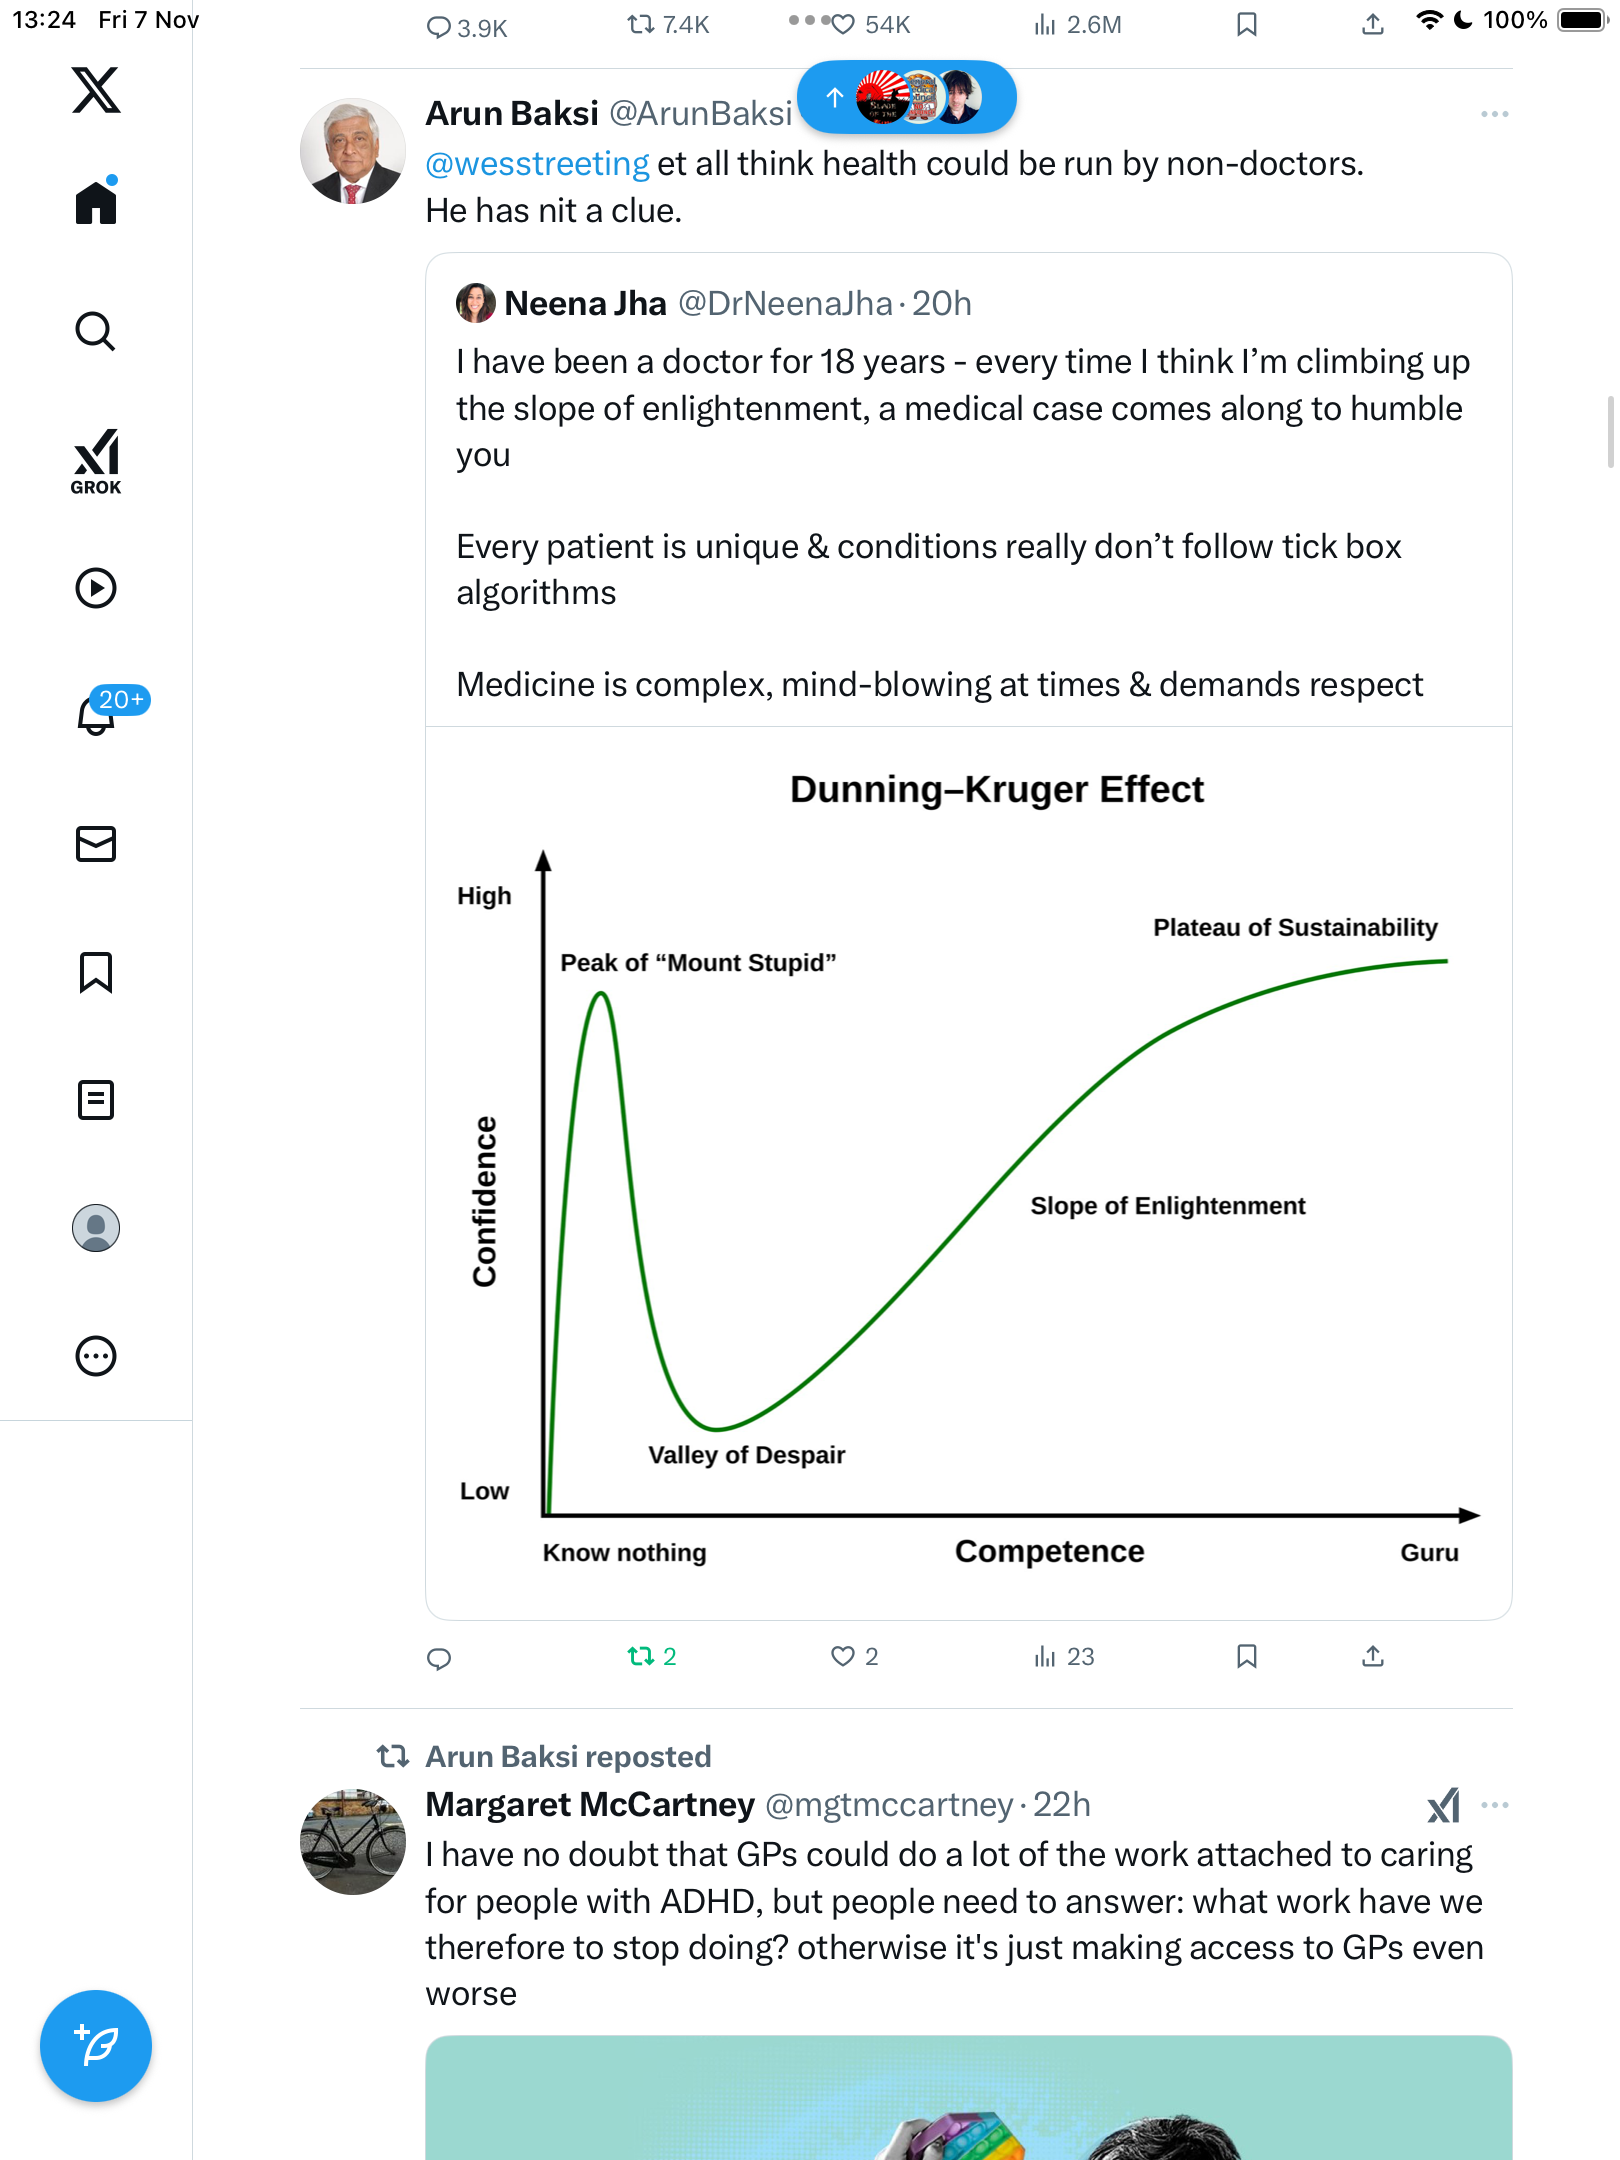
Task: Open Direct Messages envelope icon
Action: (x=96, y=844)
